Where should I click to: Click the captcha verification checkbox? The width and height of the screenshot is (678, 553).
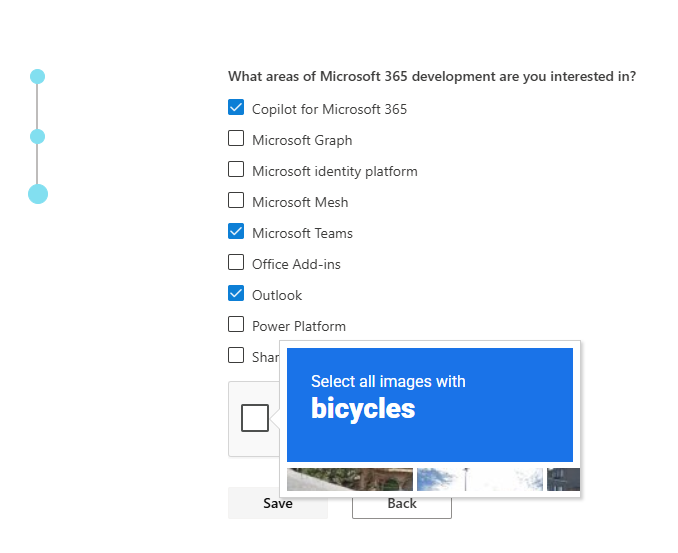coord(255,418)
